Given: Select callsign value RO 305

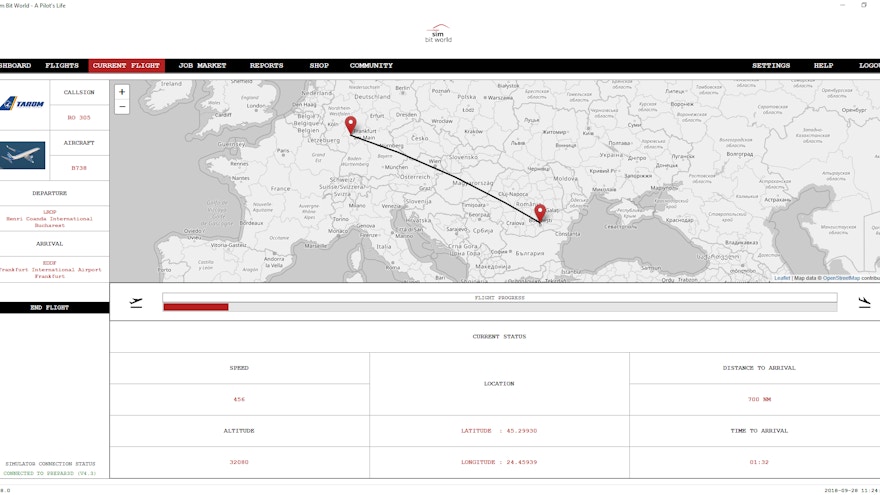Looking at the screenshot, I should tap(79, 118).
